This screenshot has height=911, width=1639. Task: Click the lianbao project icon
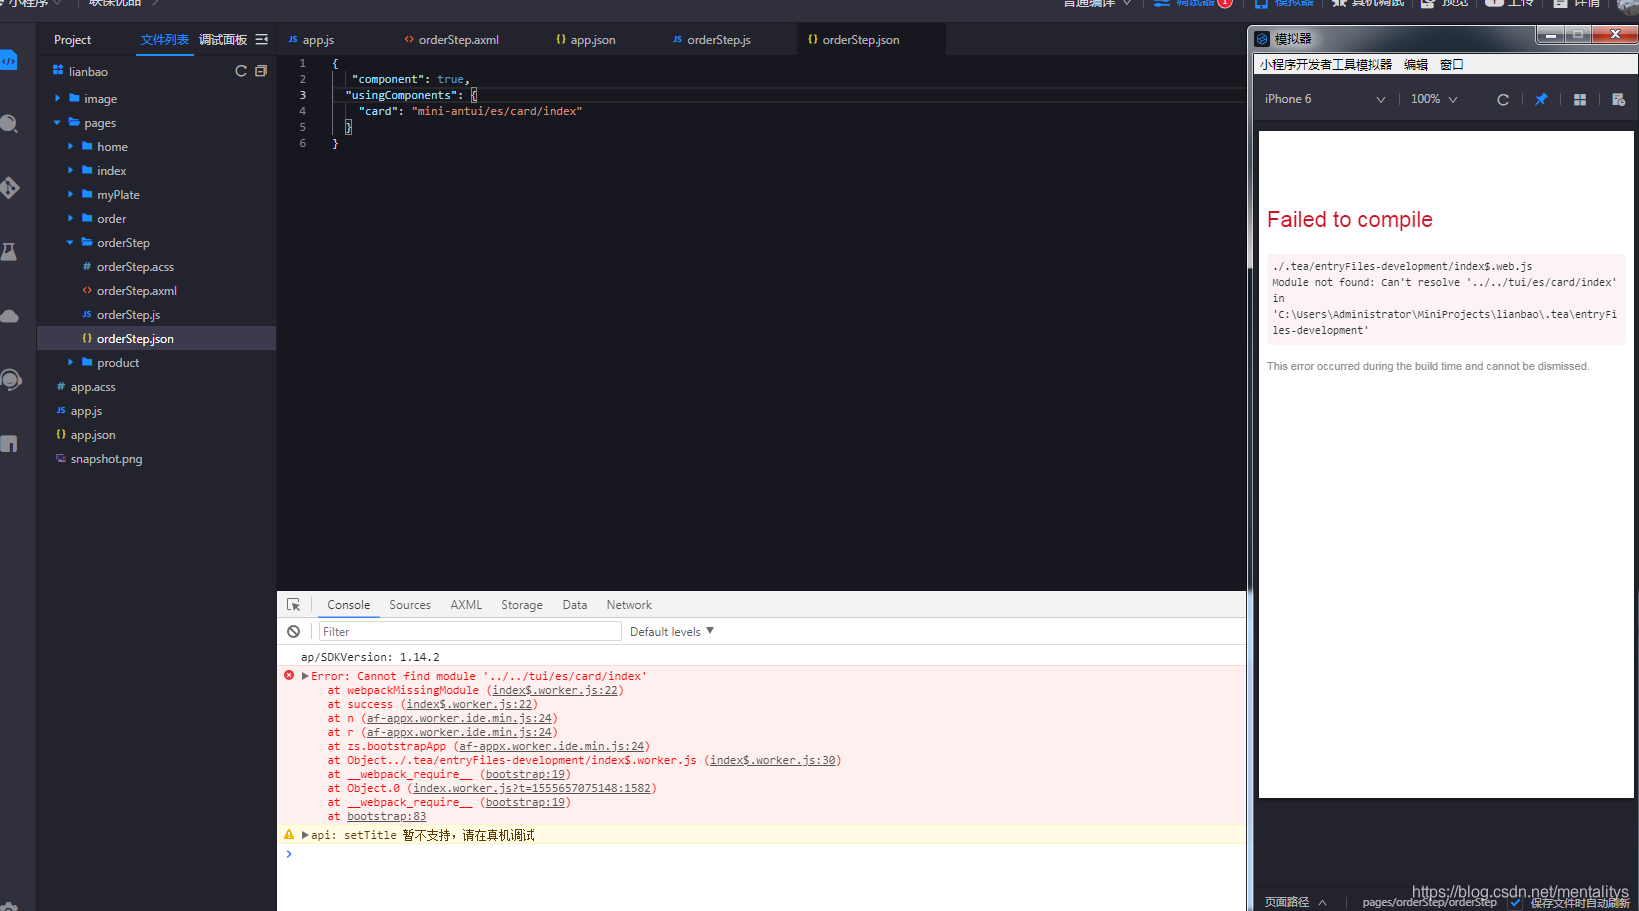click(x=58, y=71)
